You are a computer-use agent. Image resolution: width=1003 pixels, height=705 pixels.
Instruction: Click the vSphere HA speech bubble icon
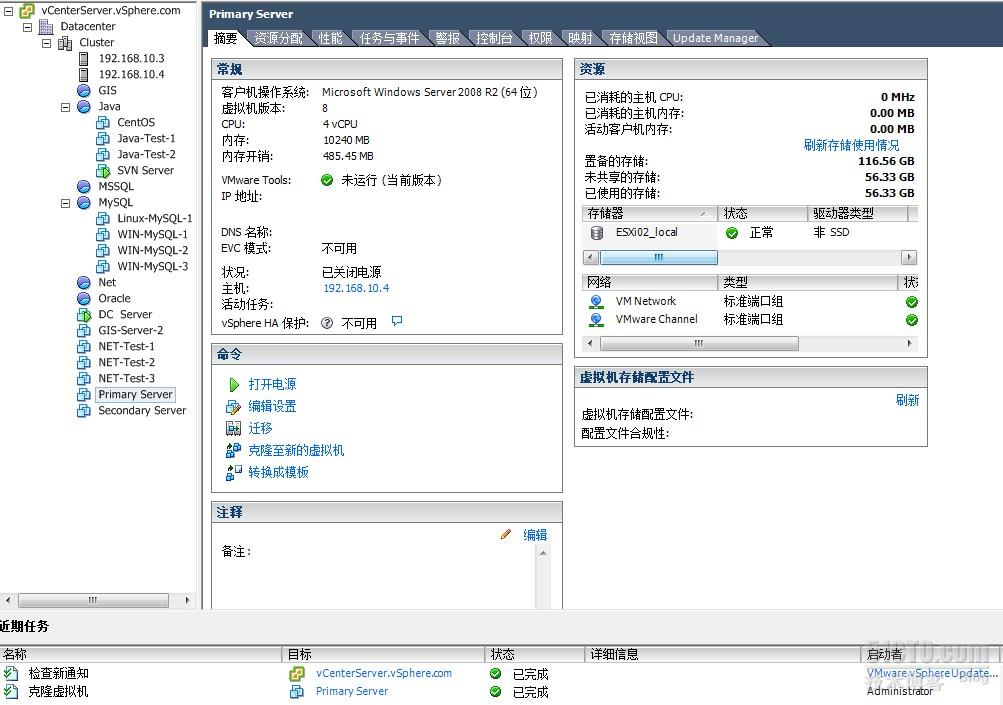click(x=397, y=321)
